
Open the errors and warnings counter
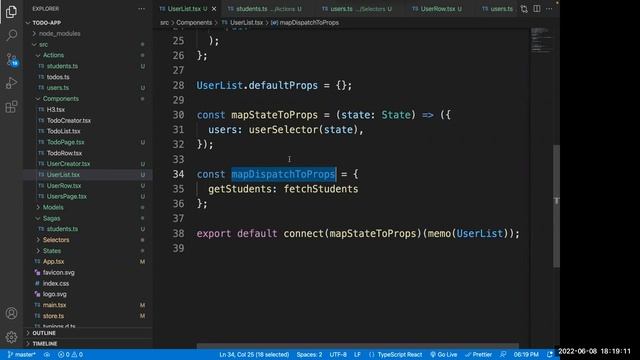point(70,354)
